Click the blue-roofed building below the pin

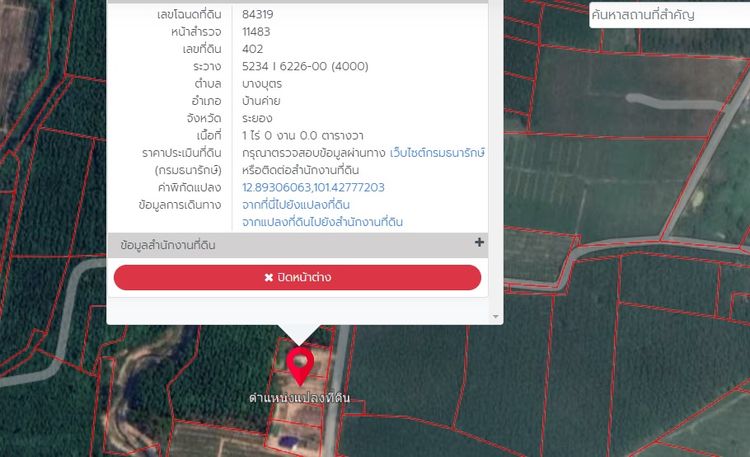tap(288, 440)
